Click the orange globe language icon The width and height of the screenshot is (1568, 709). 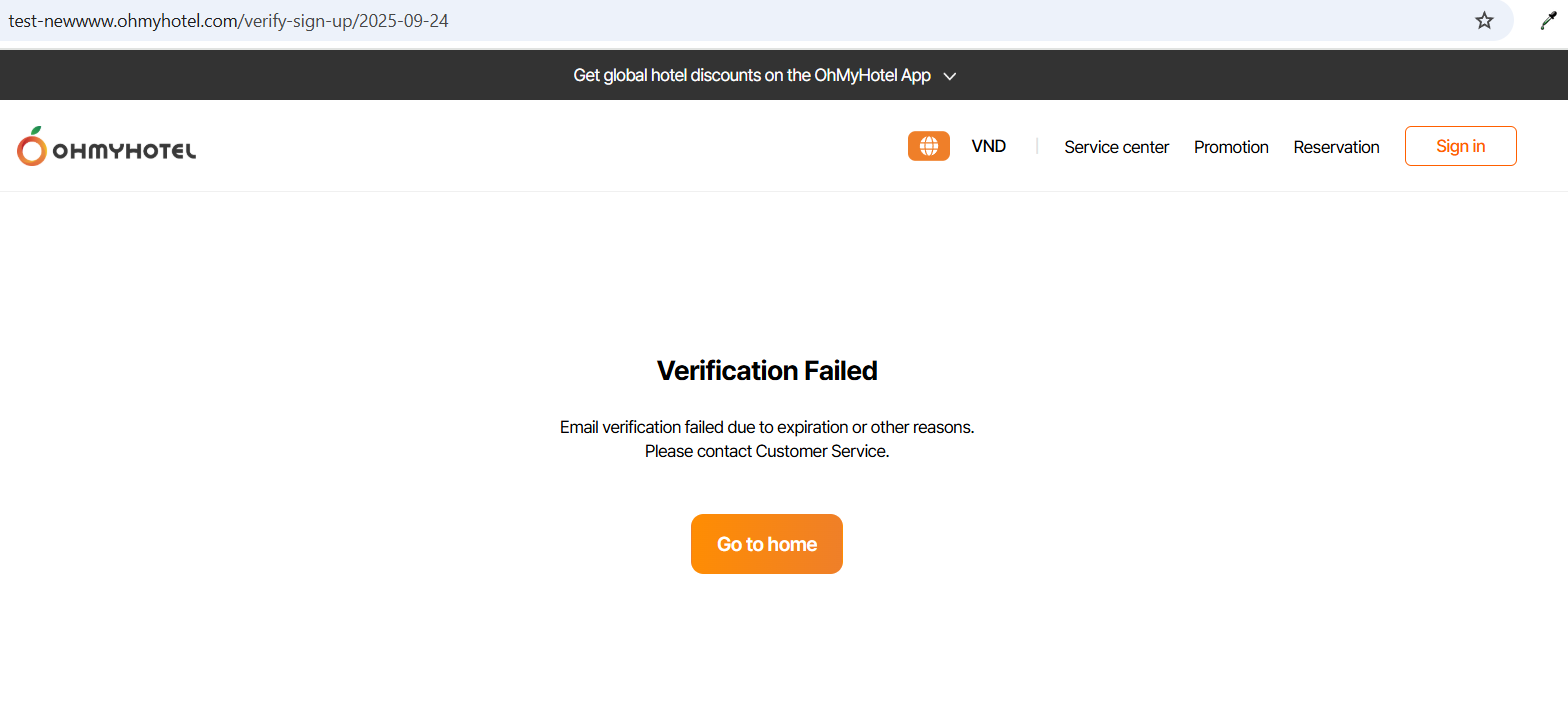pos(928,146)
